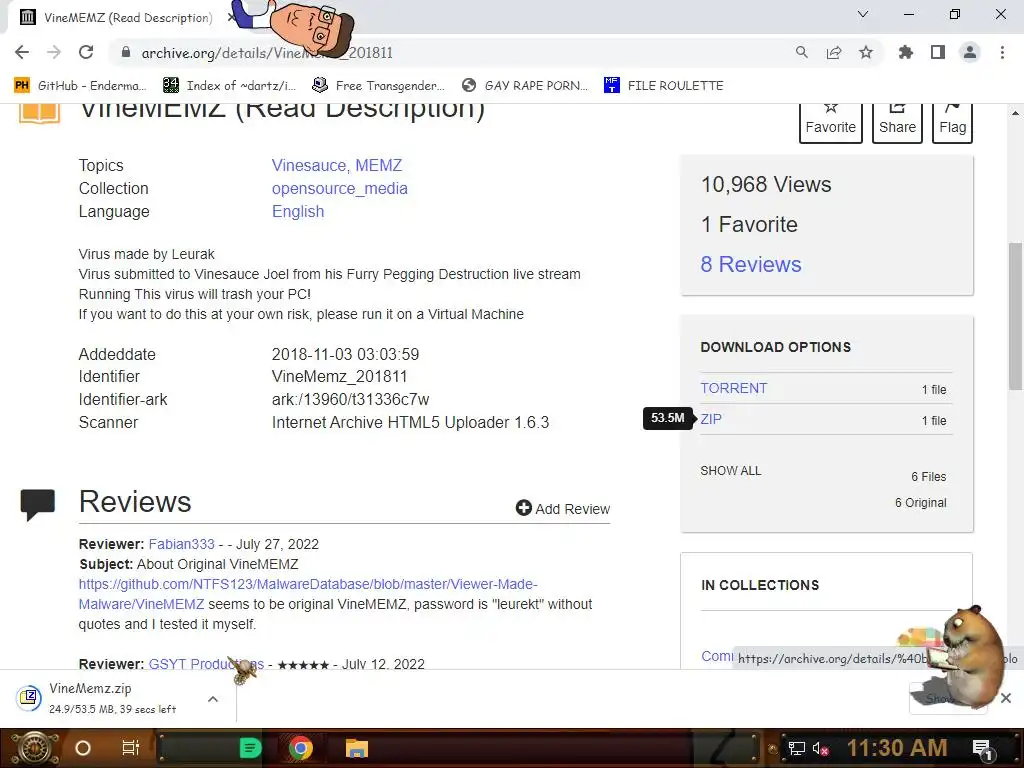The height and width of the screenshot is (768, 1024).
Task: Toggle the Chrome side panel icon
Action: (938, 52)
